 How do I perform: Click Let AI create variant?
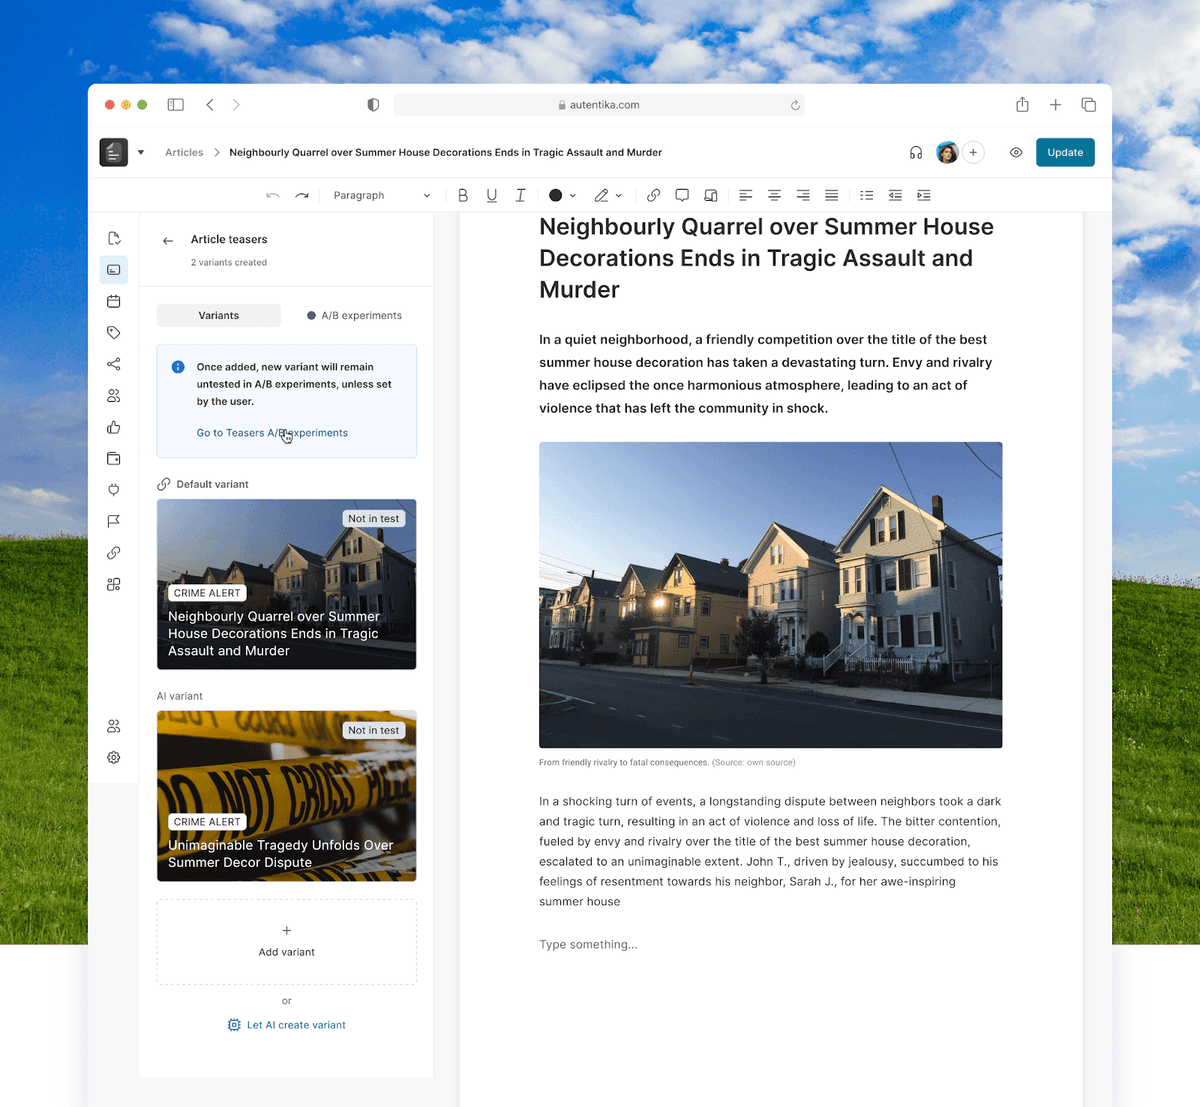point(287,1025)
